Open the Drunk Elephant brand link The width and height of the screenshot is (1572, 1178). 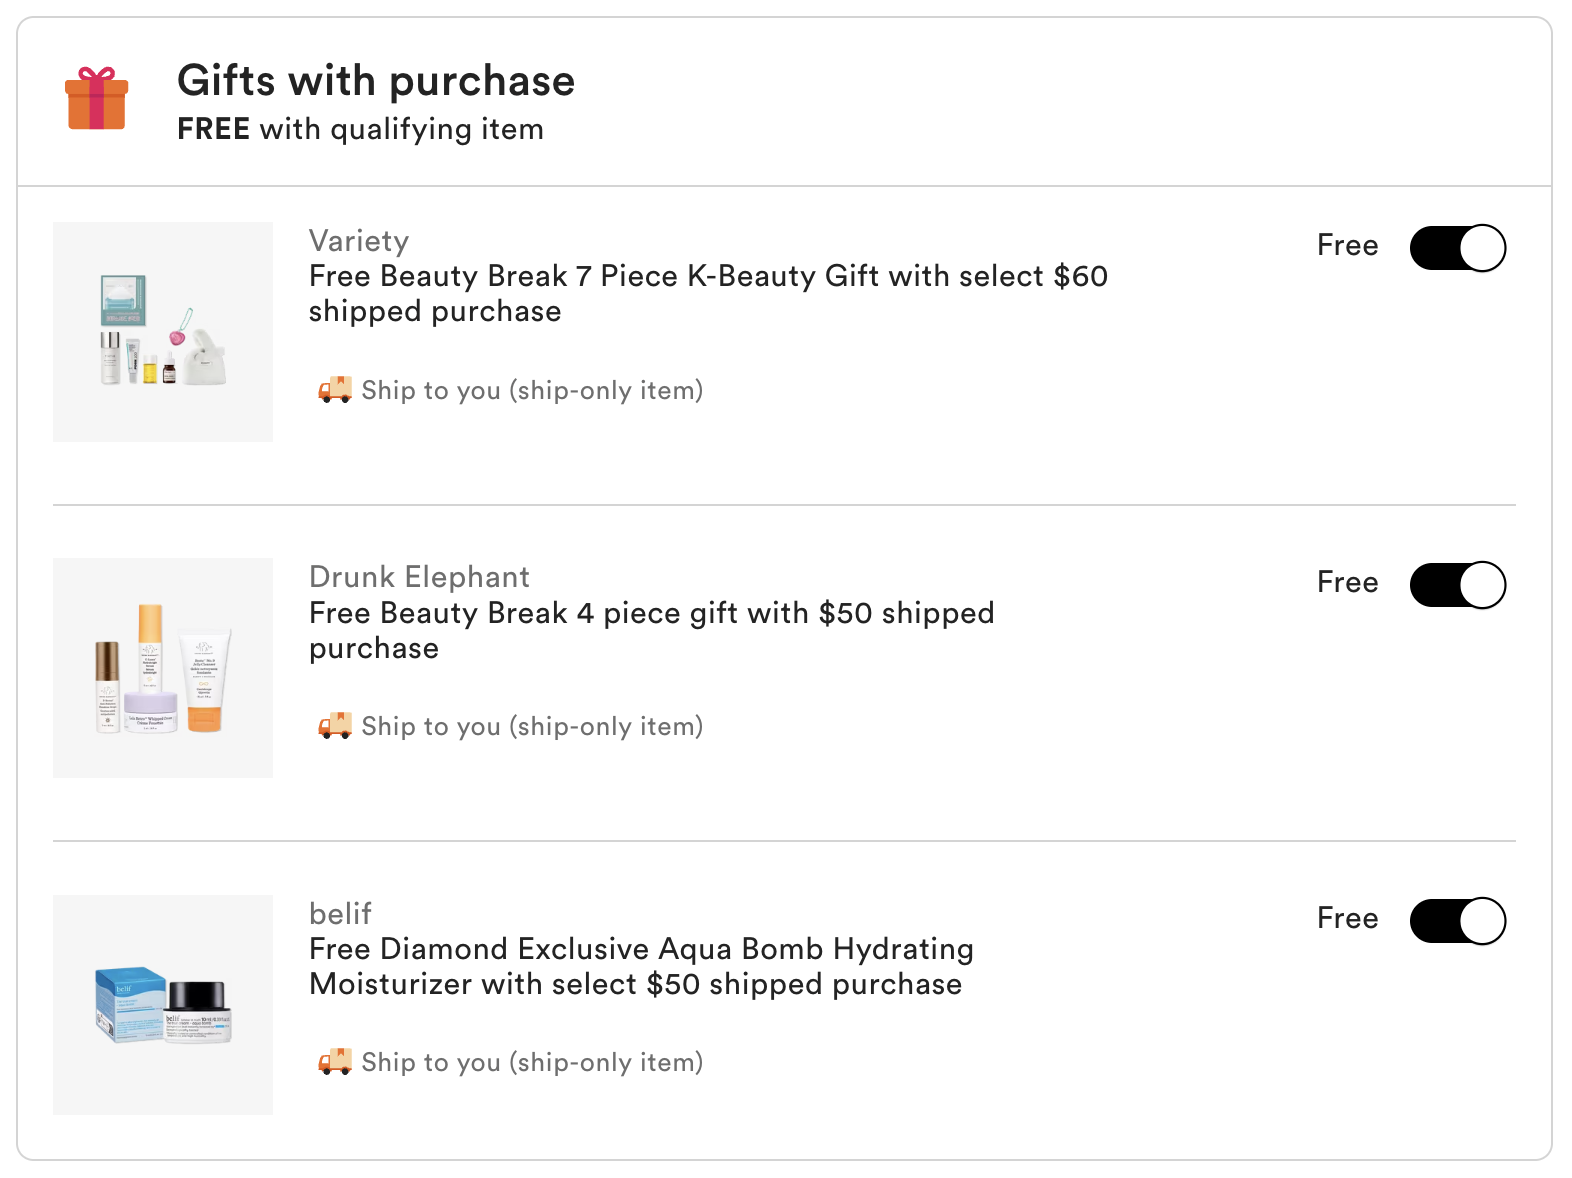(x=419, y=577)
